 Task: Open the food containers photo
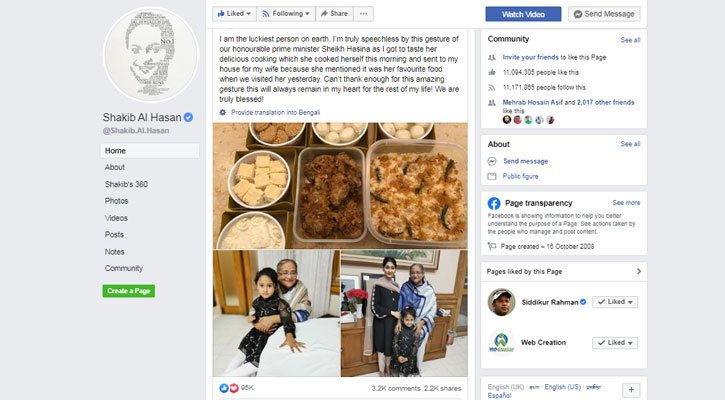pyautogui.click(x=339, y=184)
